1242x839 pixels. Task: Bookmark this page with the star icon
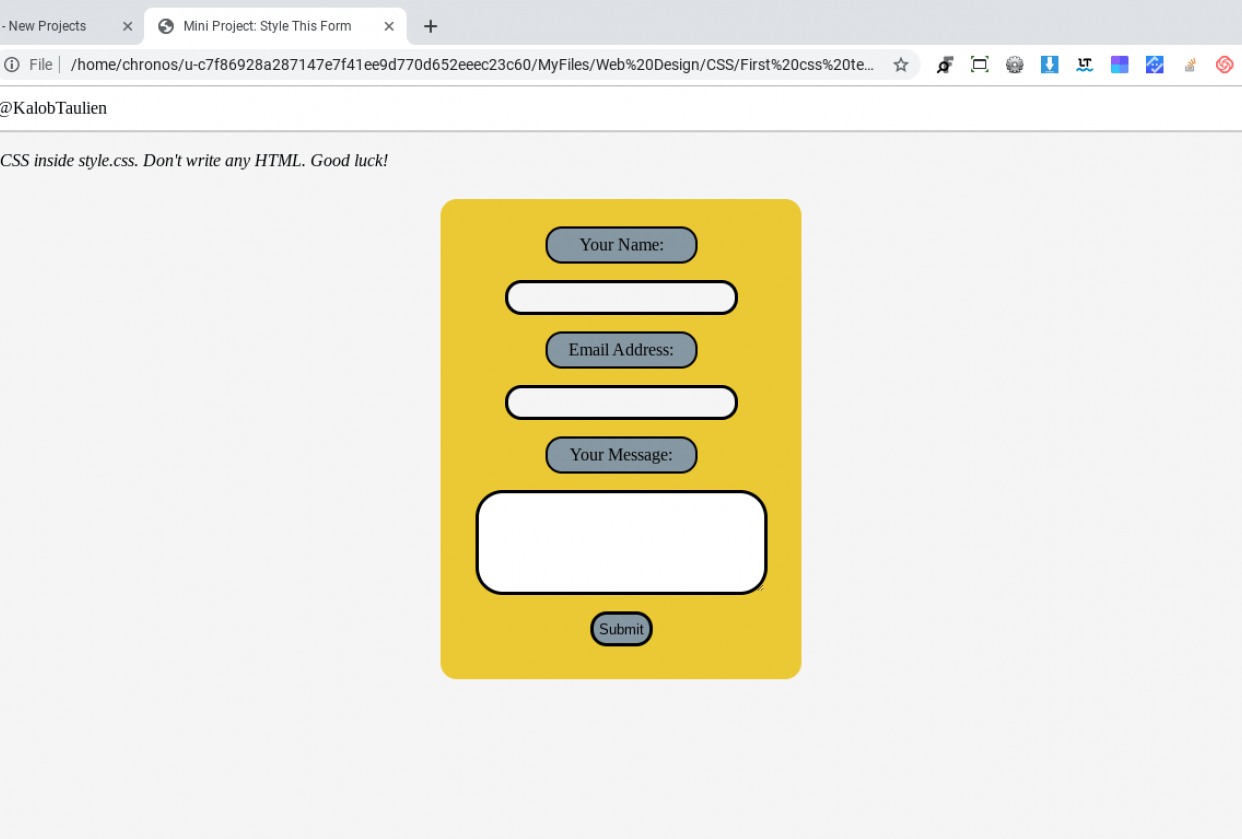click(901, 64)
